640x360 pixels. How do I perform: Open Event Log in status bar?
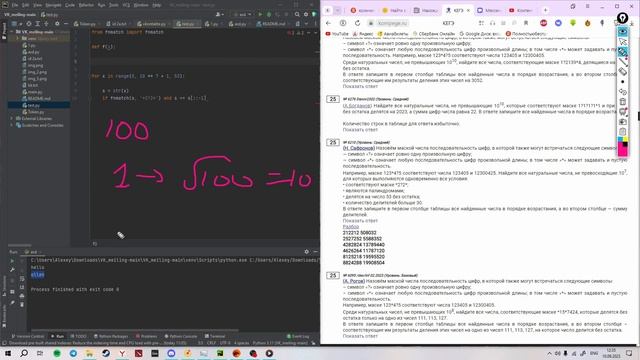coord(298,336)
